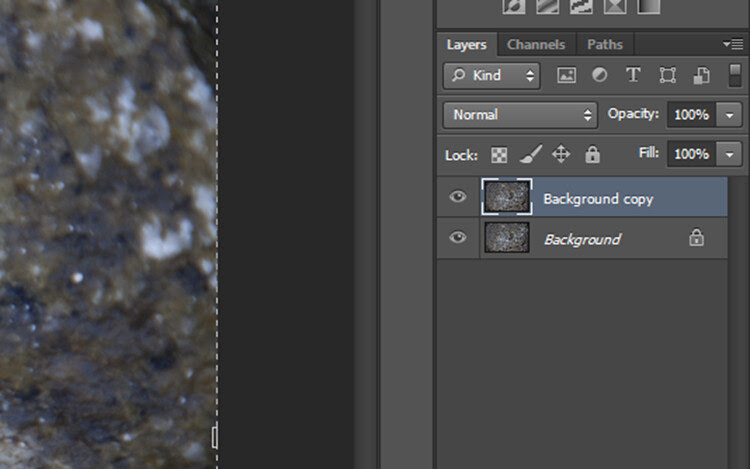Switch to the Layers tab
The width and height of the screenshot is (750, 469).
pyautogui.click(x=467, y=44)
